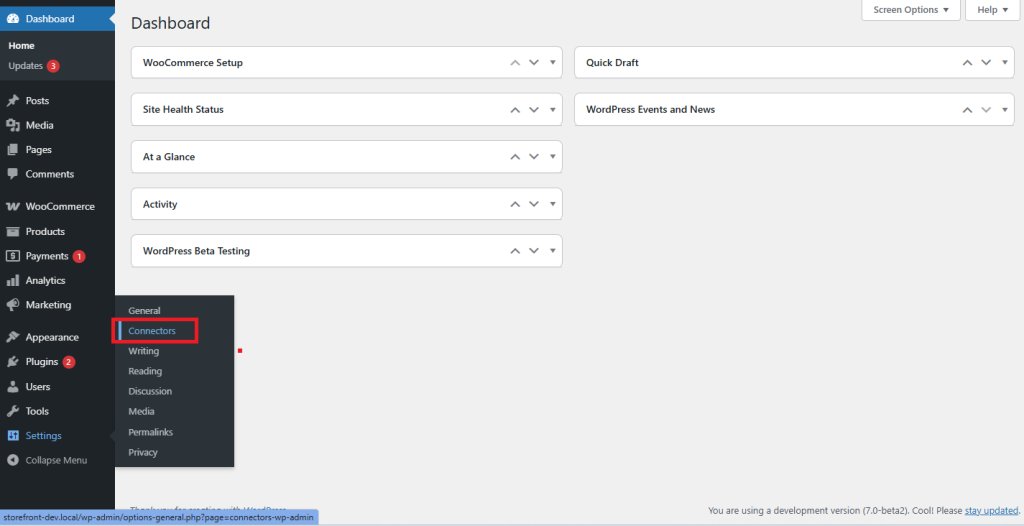1024x526 pixels.
Task: Select Connectors in Settings submenu
Action: coord(152,331)
